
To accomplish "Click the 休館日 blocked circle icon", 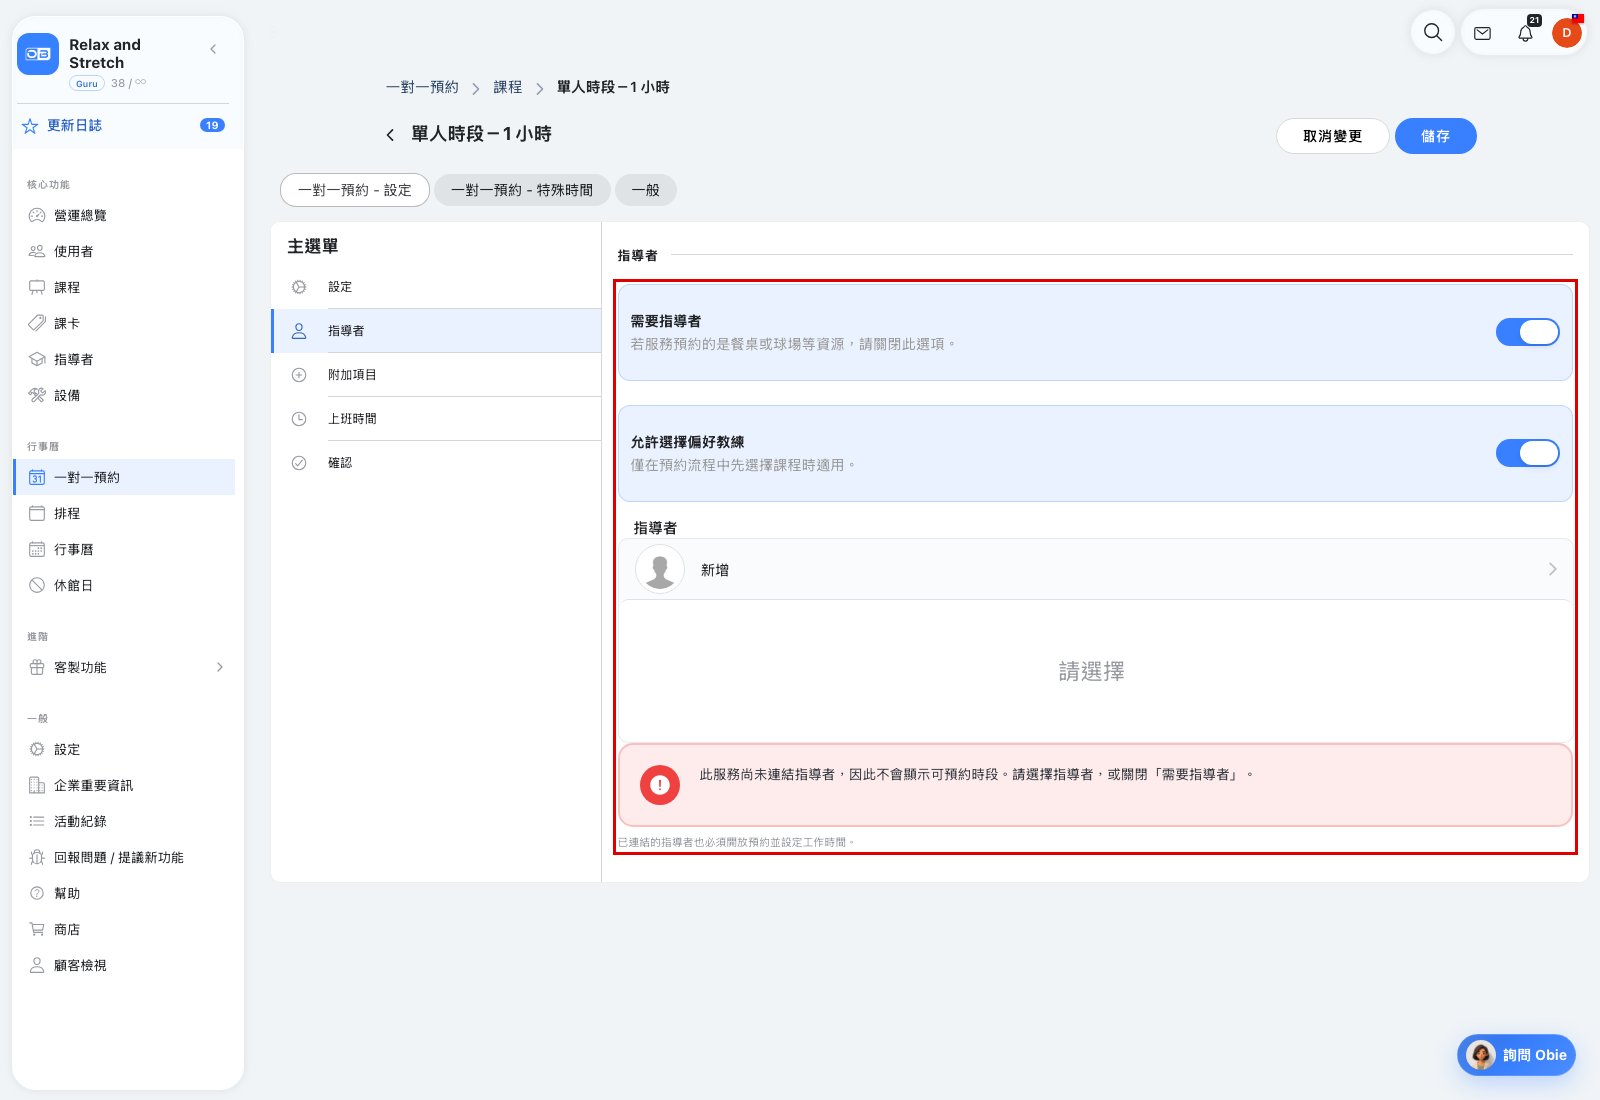I will (37, 585).
